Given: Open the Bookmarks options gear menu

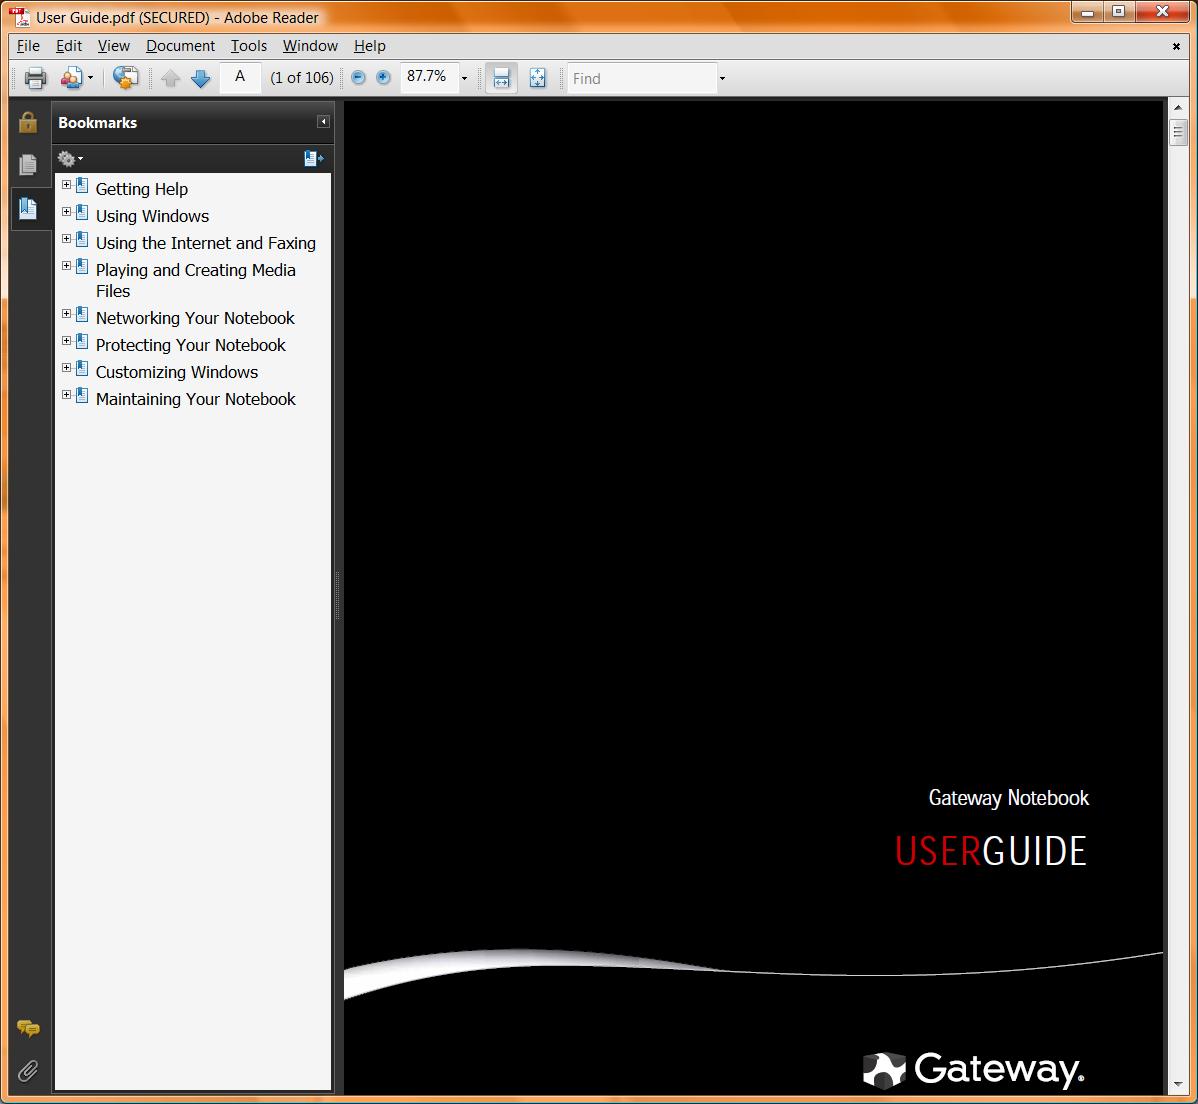Looking at the screenshot, I should point(70,159).
